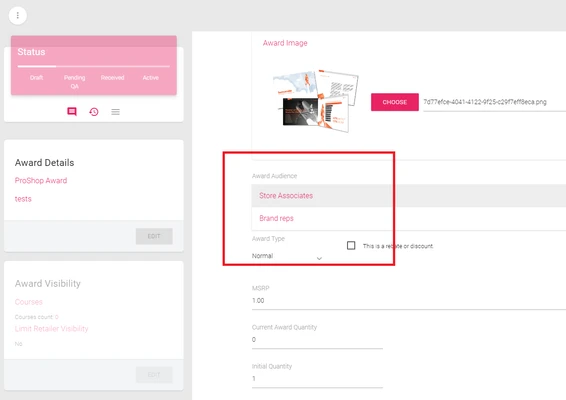This screenshot has width=566, height=400.
Task: Click the status progress bar
Action: point(94,66)
